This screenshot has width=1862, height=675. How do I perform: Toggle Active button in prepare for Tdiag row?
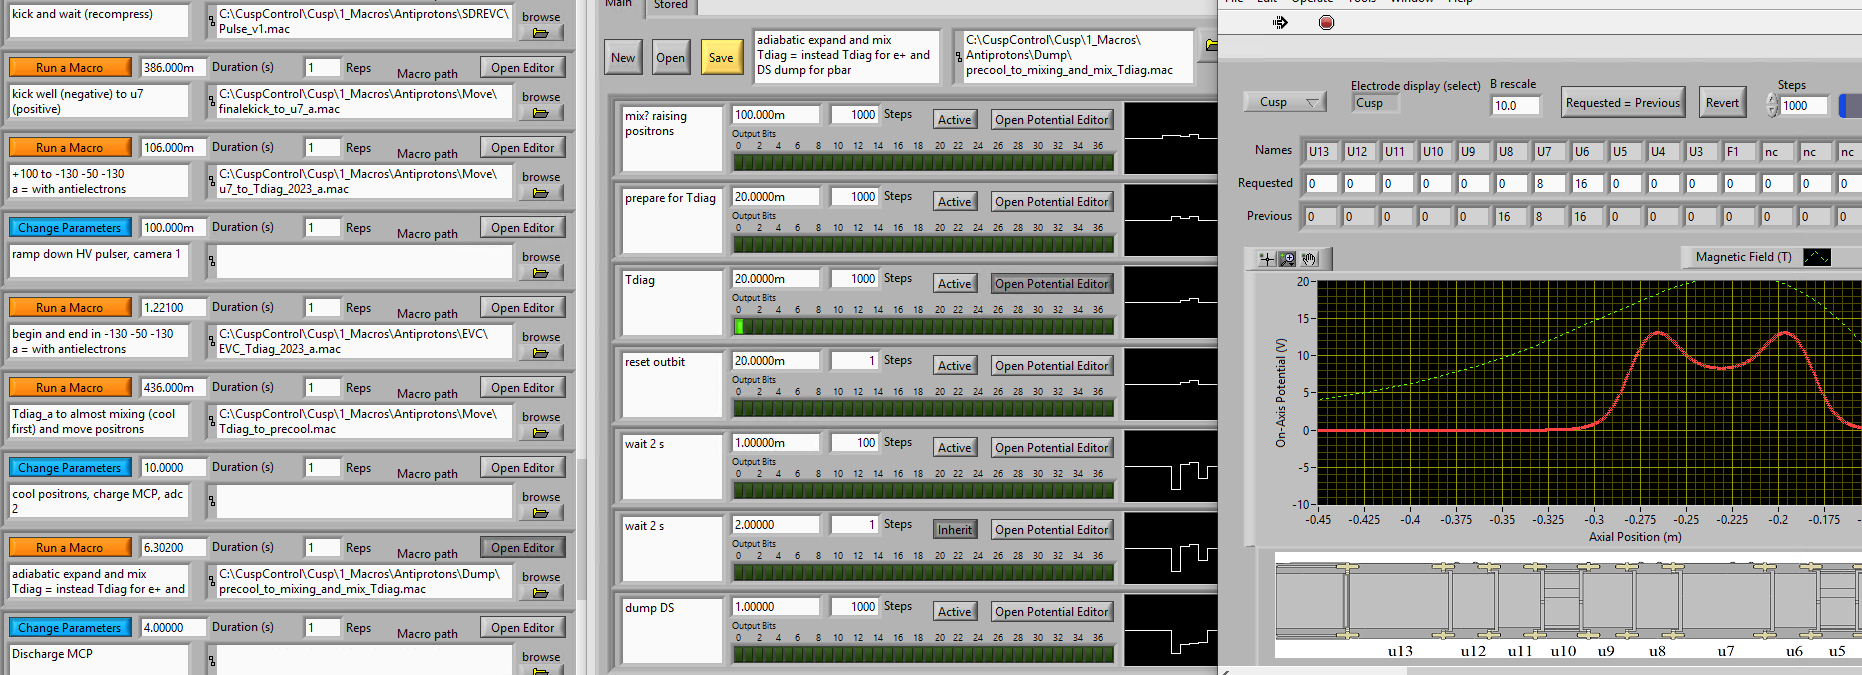954,201
